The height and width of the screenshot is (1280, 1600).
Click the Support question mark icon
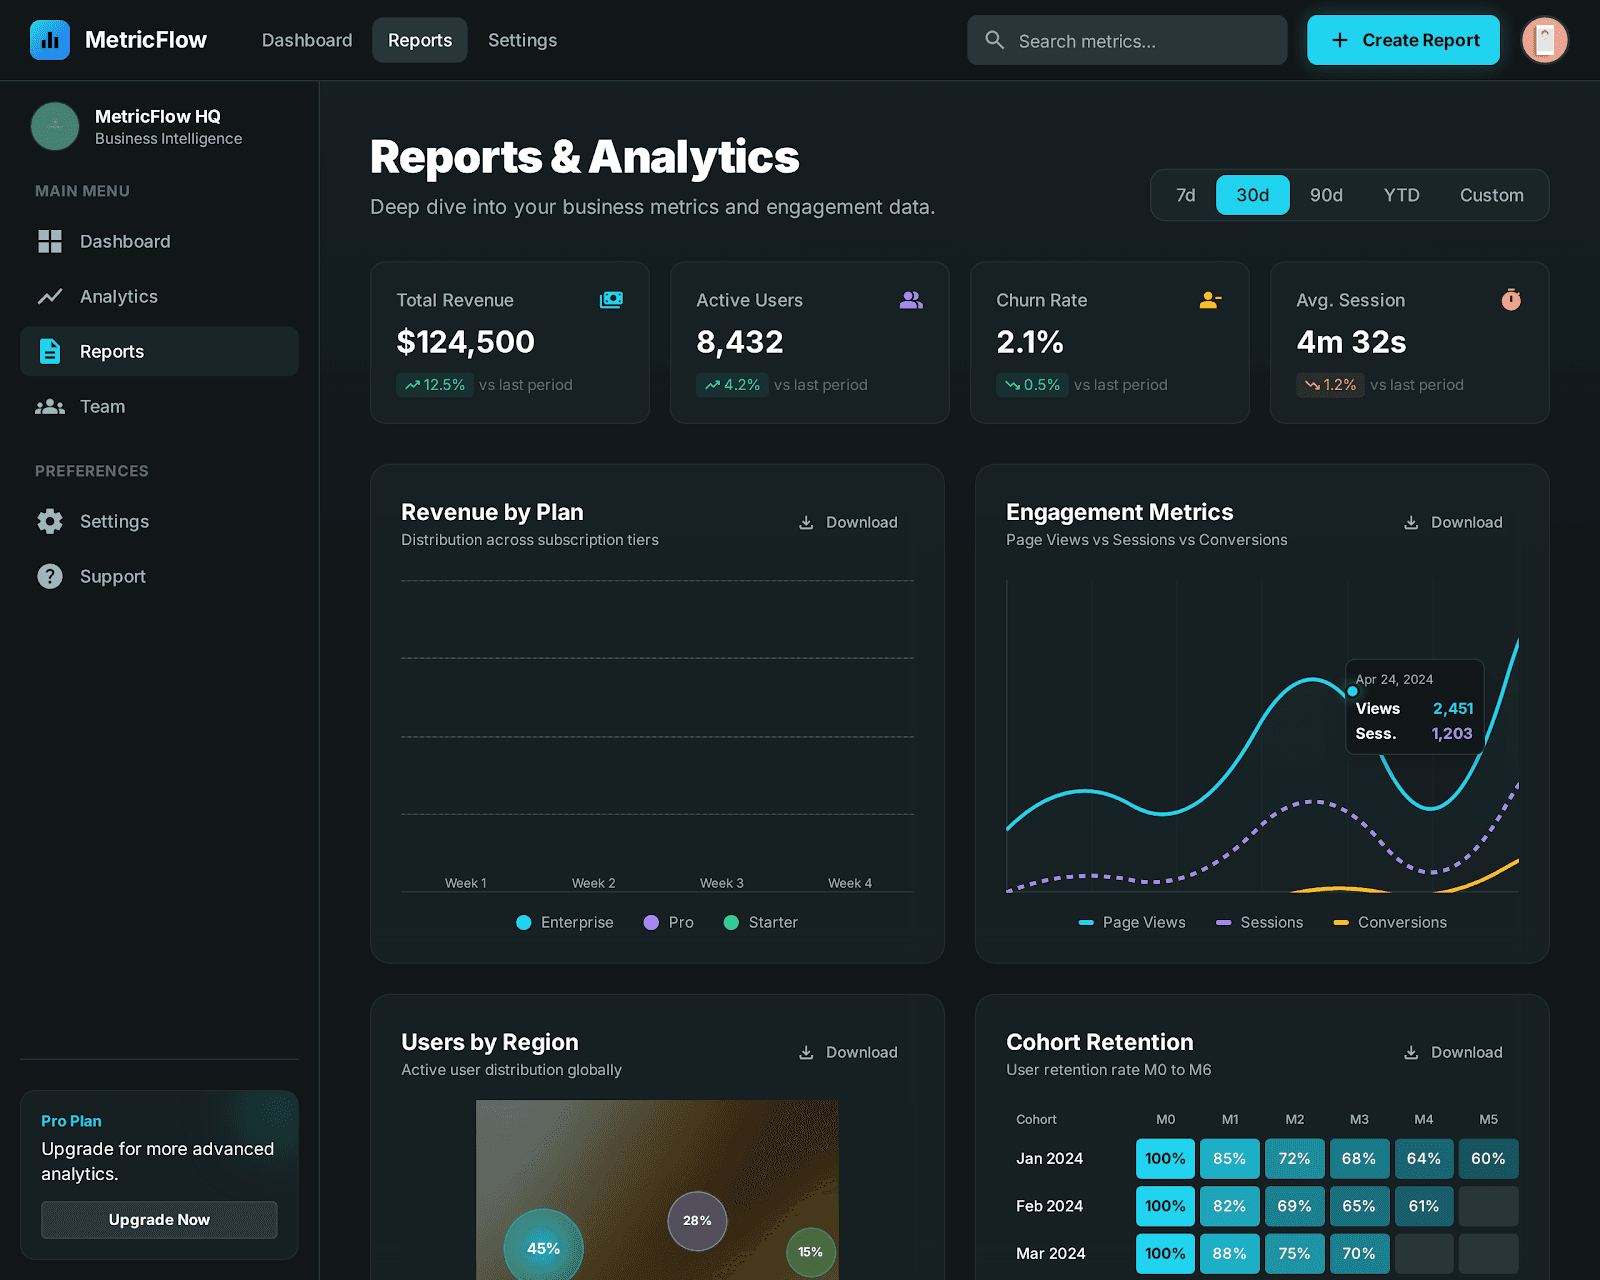(x=50, y=576)
